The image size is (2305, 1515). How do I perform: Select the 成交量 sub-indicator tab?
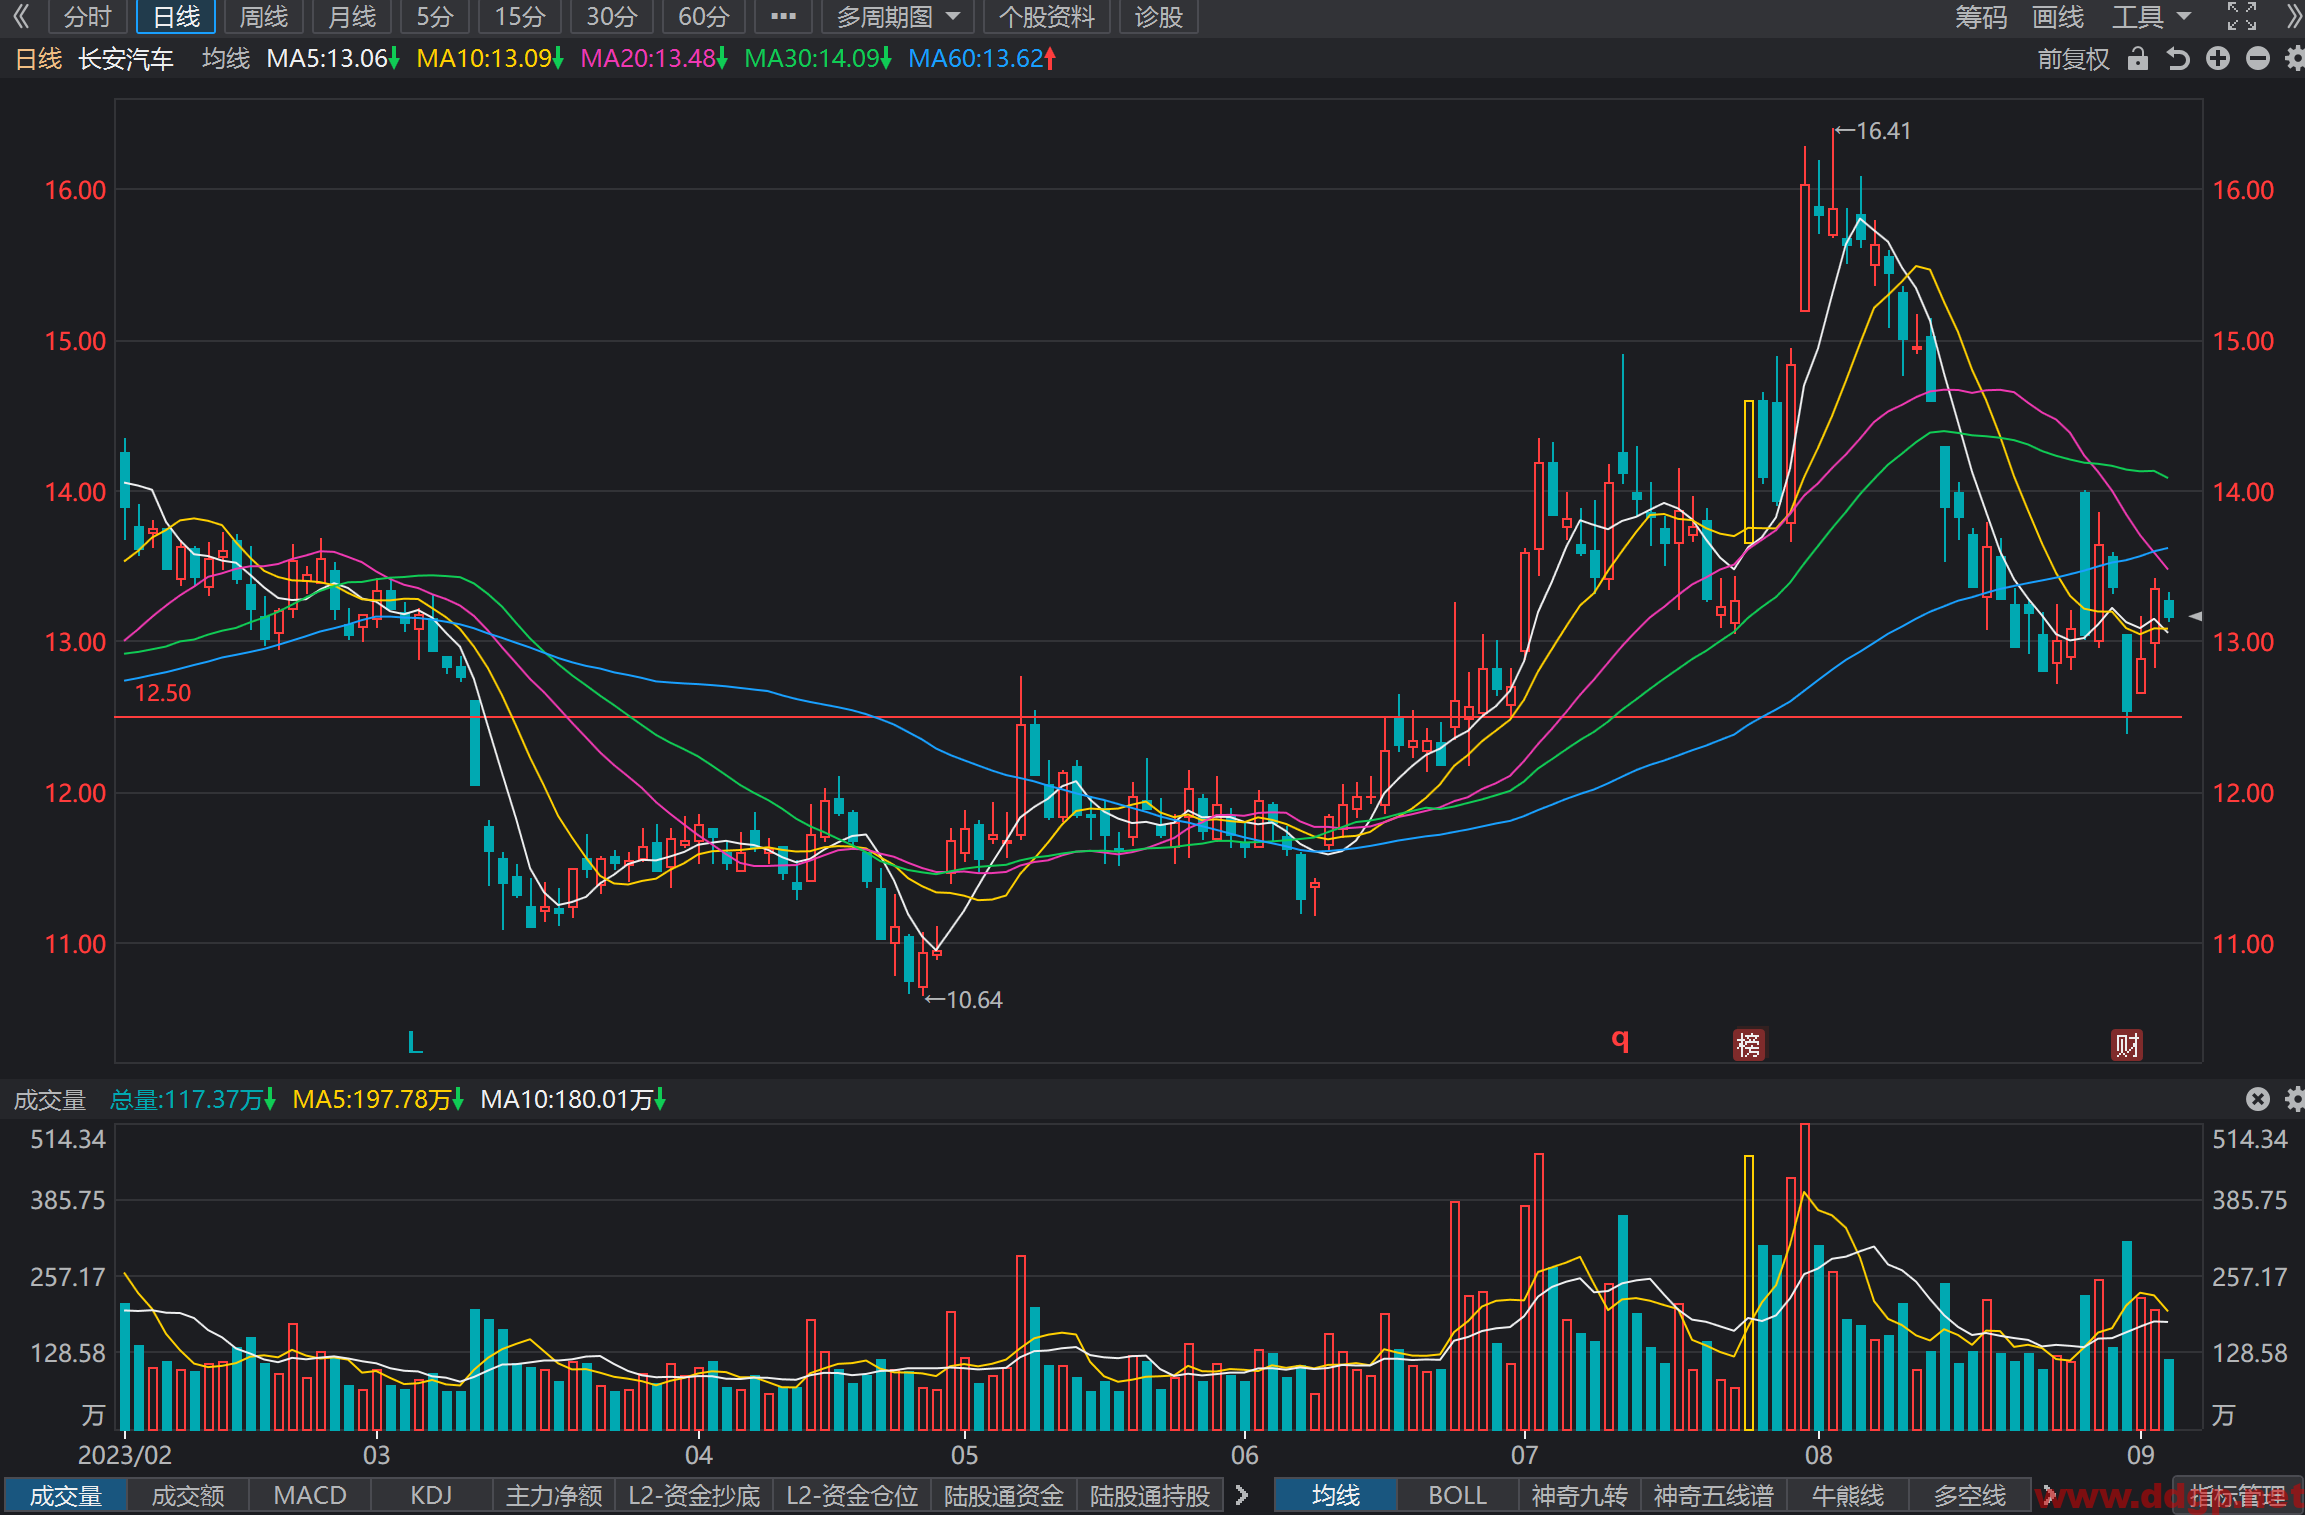point(65,1496)
